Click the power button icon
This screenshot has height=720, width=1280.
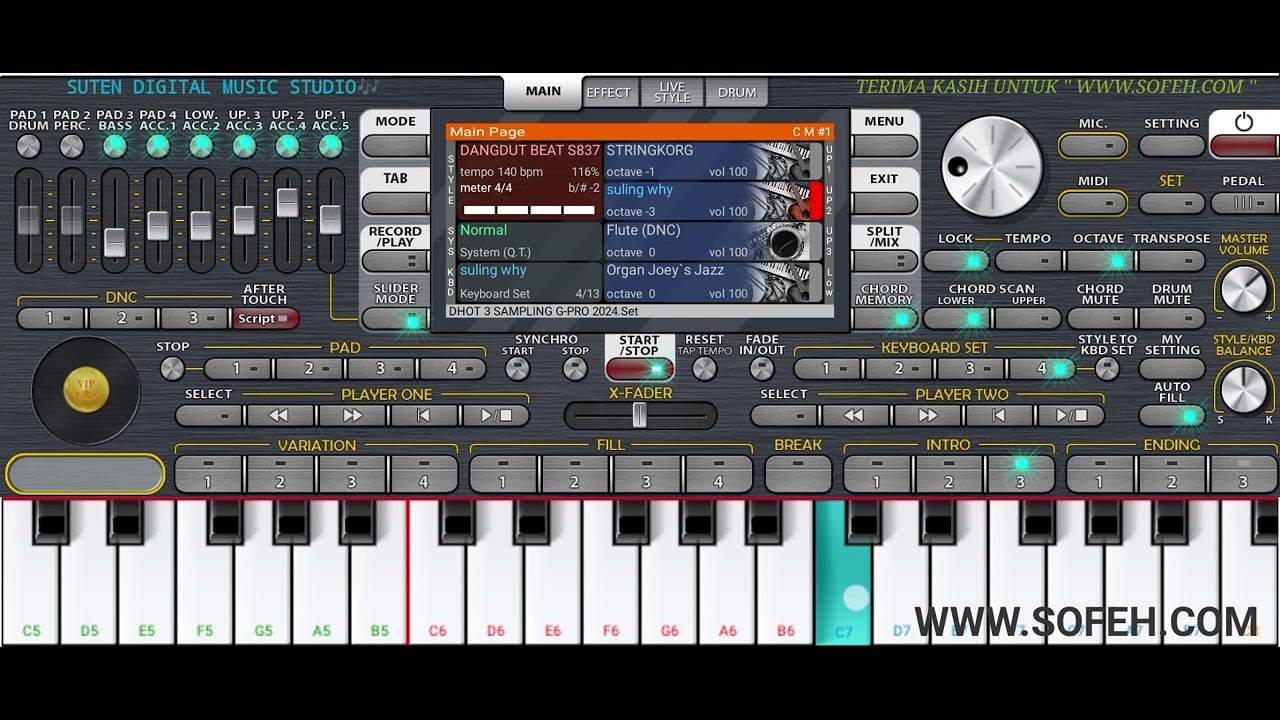point(1244,123)
